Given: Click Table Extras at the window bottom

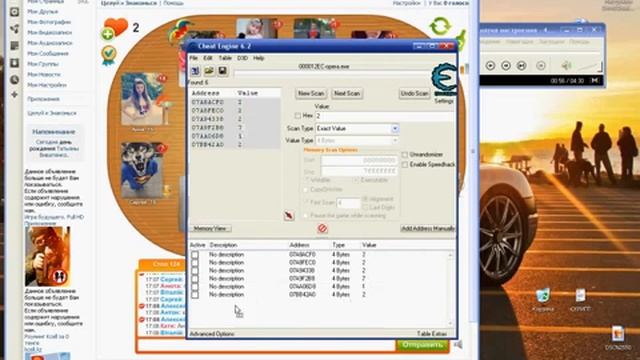Looking at the screenshot, I should click(431, 334).
